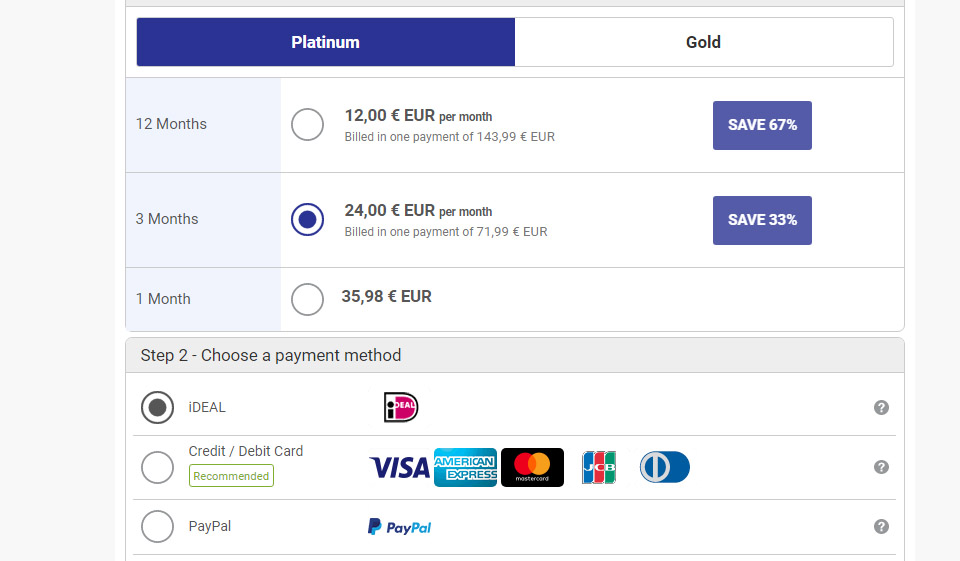
Task: Choose the 1 Month plan radio button
Action: pyautogui.click(x=307, y=298)
